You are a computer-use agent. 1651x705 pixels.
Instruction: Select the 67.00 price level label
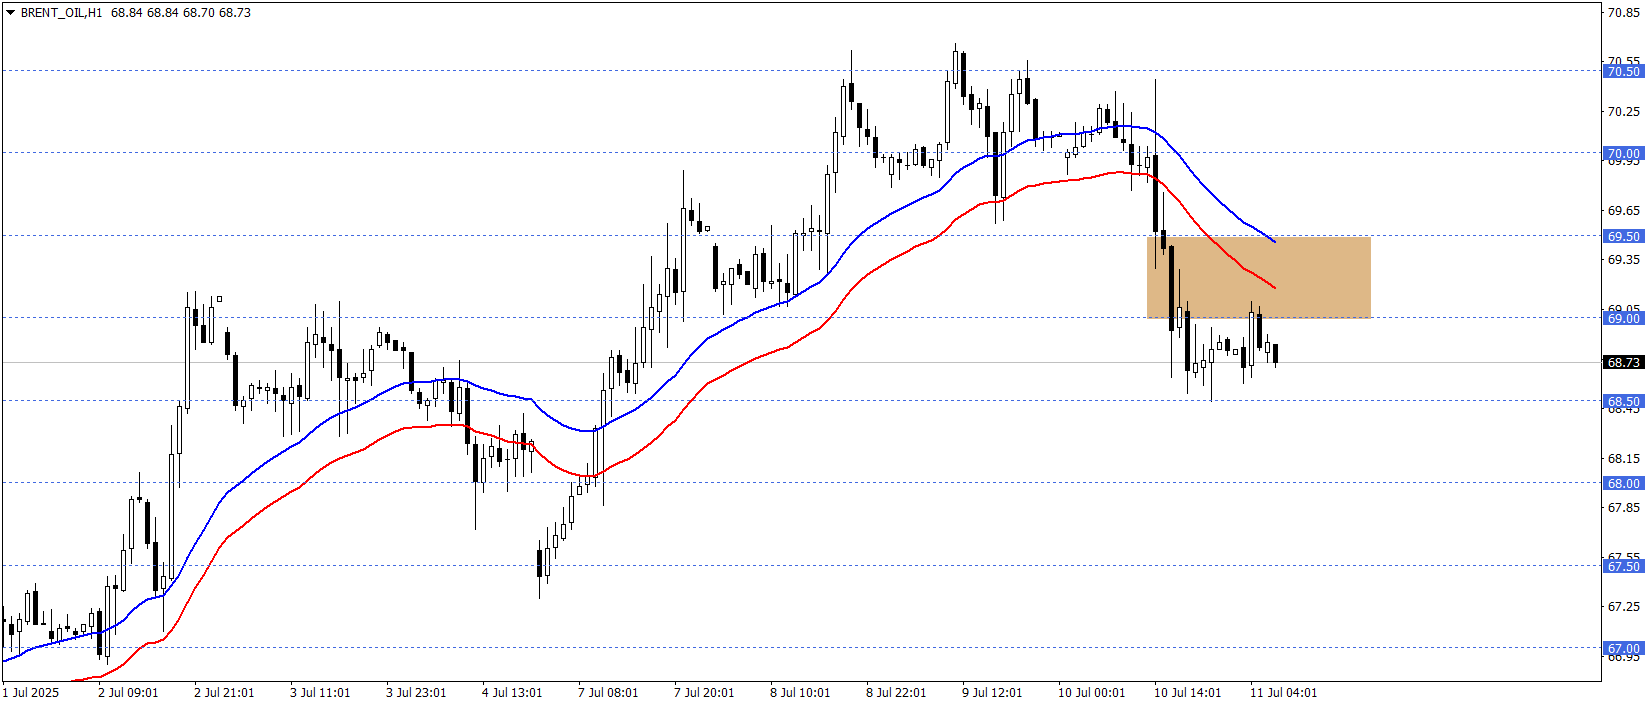click(x=1623, y=648)
